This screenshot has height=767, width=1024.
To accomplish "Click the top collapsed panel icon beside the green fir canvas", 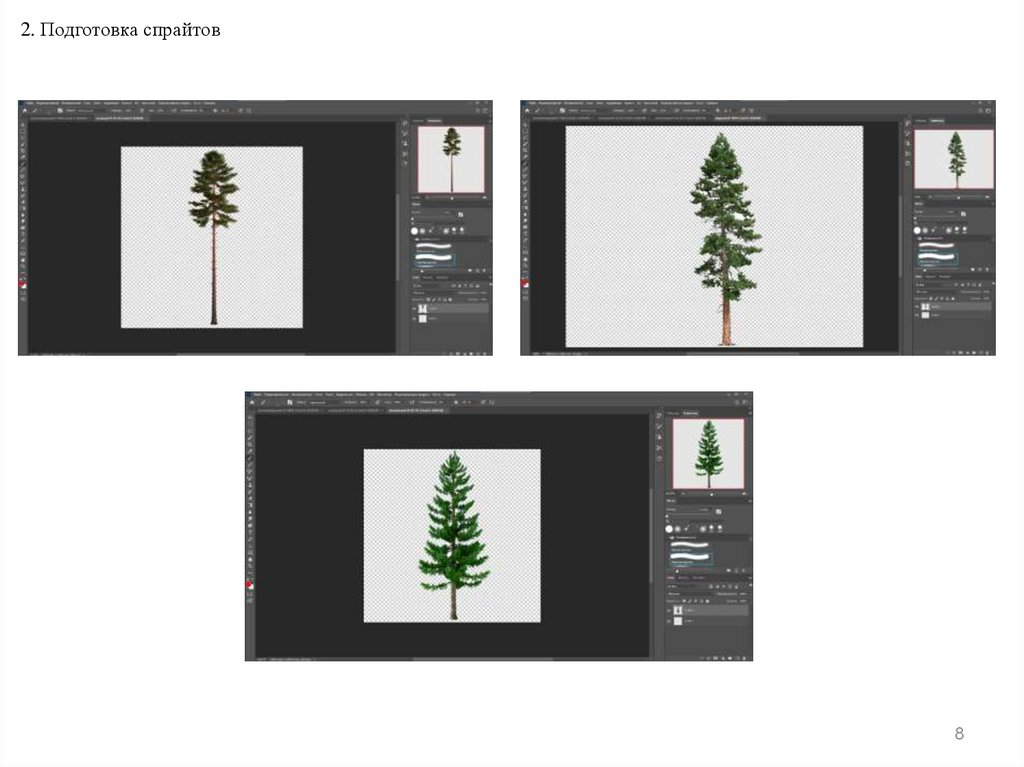I will [x=659, y=416].
